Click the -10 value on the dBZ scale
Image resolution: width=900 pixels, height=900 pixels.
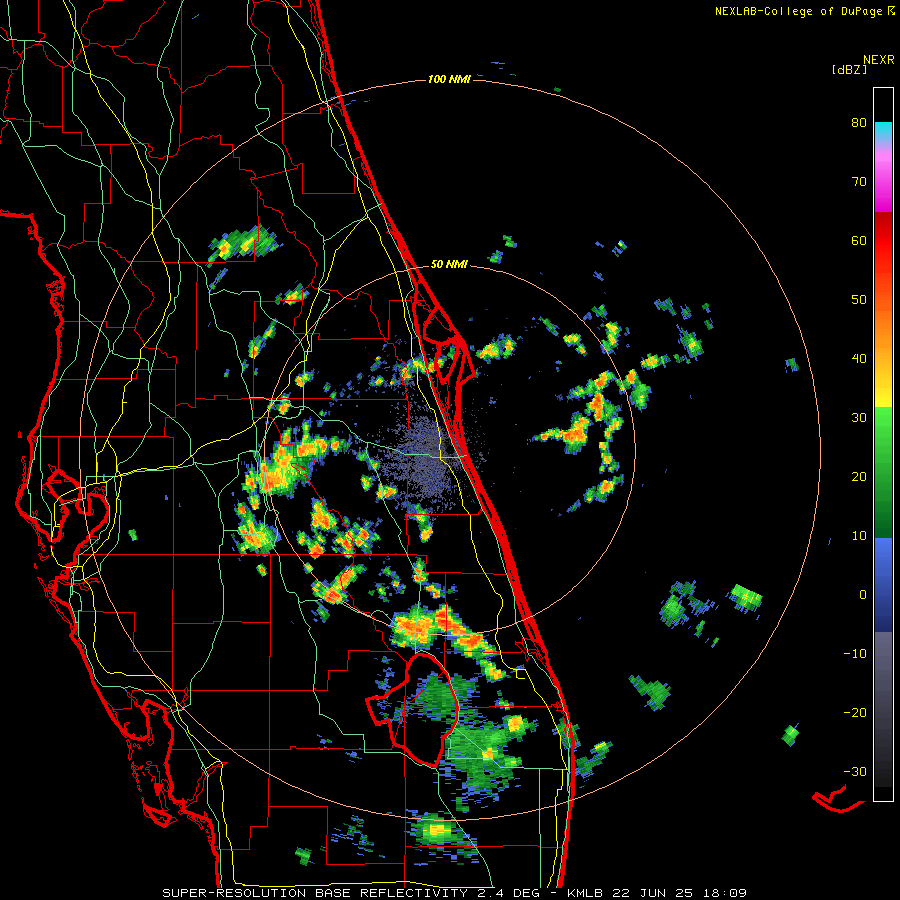click(x=855, y=654)
